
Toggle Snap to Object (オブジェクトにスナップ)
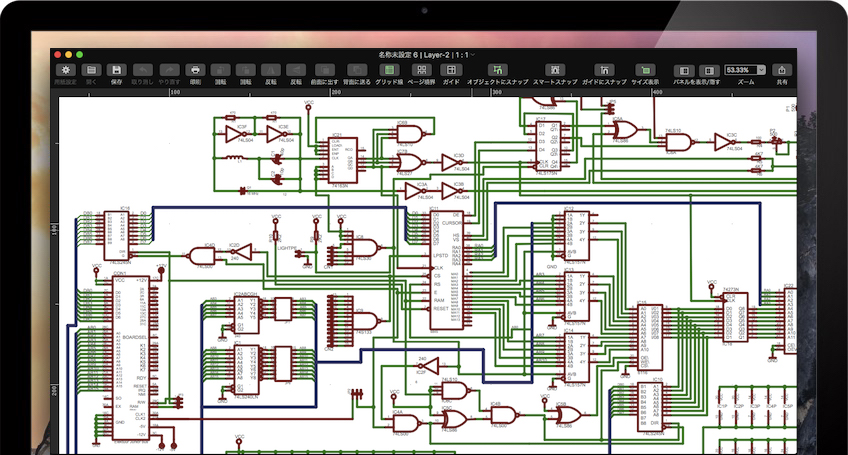[497, 70]
